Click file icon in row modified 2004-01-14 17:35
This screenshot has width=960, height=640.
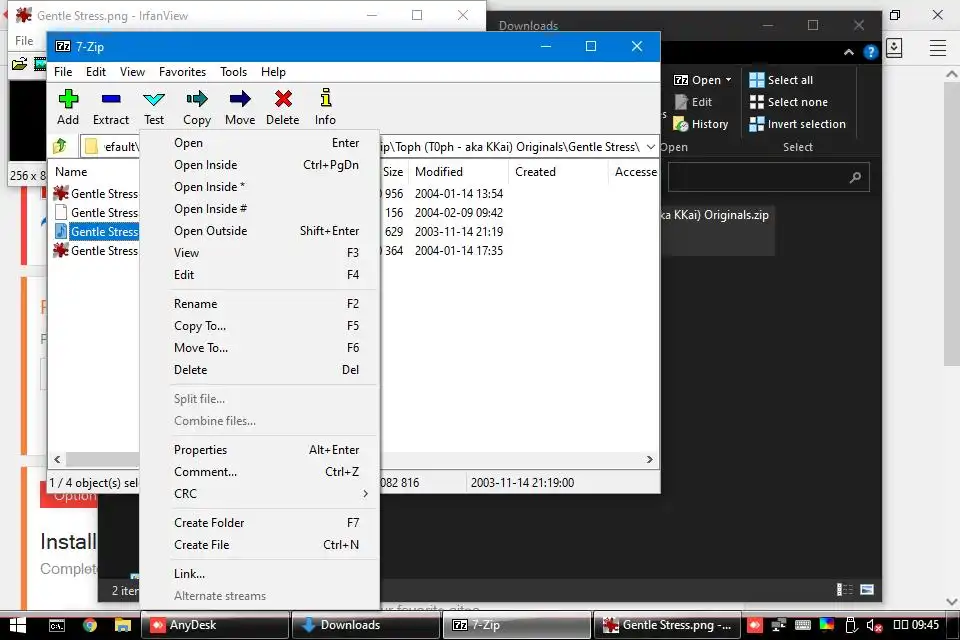click(x=61, y=250)
